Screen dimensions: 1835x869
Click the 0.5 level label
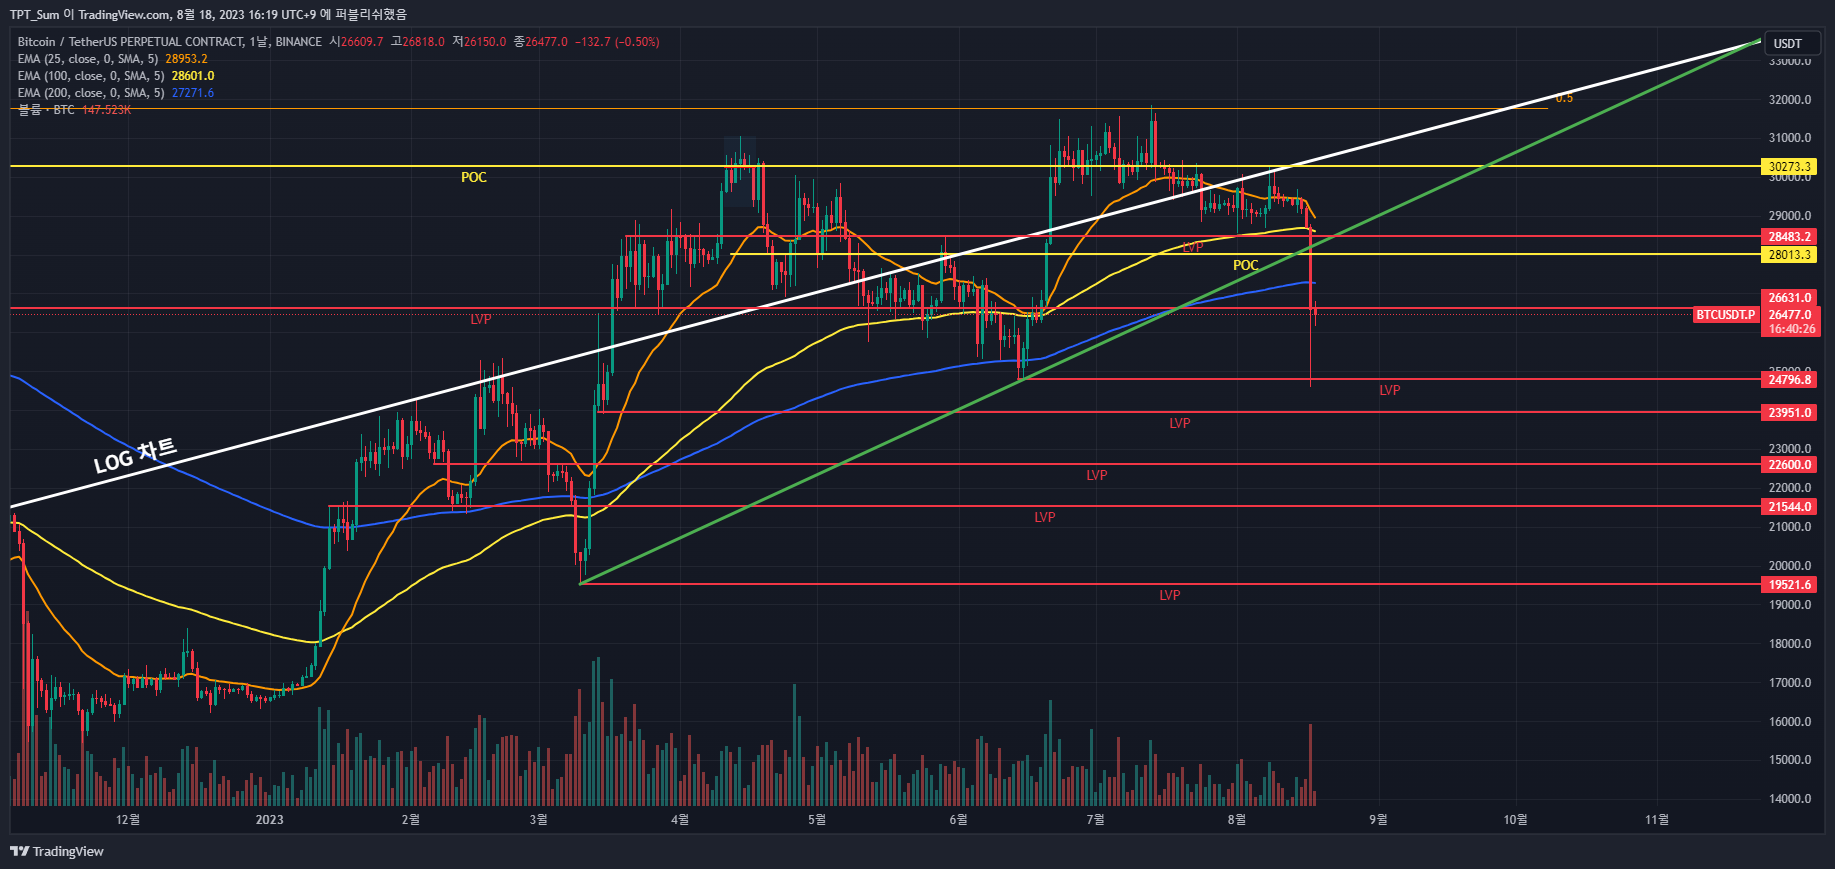[x=1564, y=98]
